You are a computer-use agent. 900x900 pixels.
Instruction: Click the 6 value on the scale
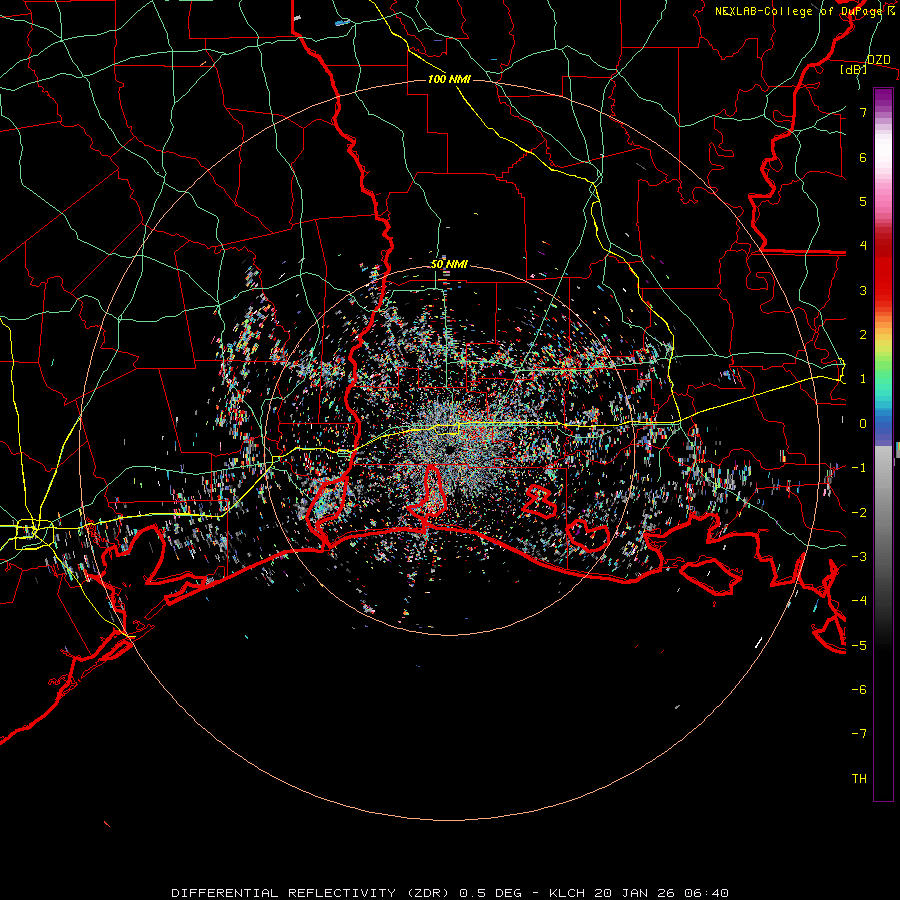[x=863, y=157]
